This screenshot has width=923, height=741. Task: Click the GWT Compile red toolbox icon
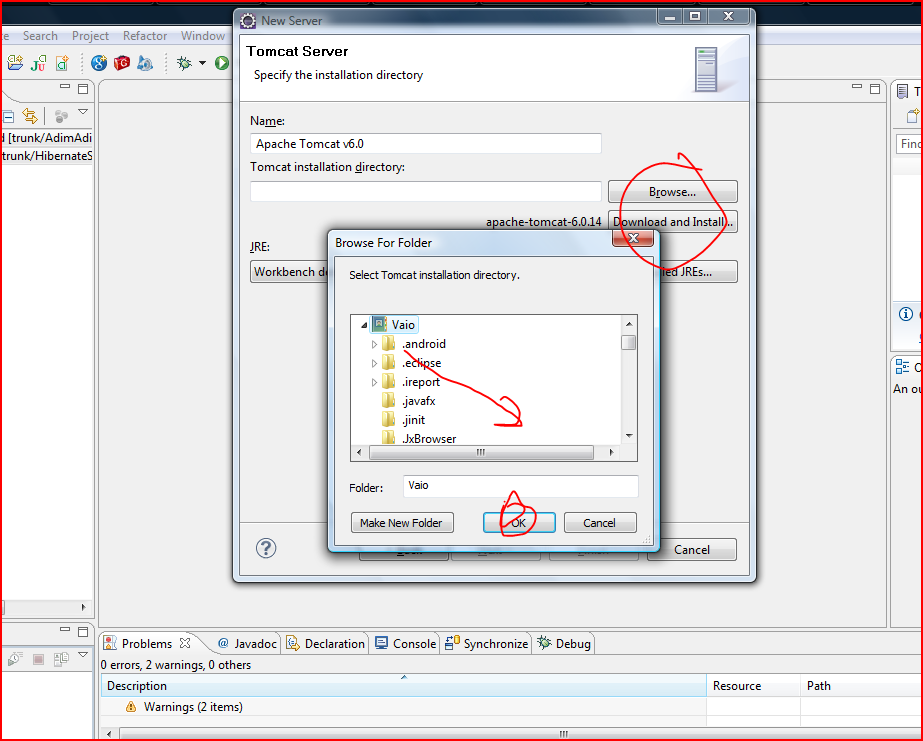point(122,62)
